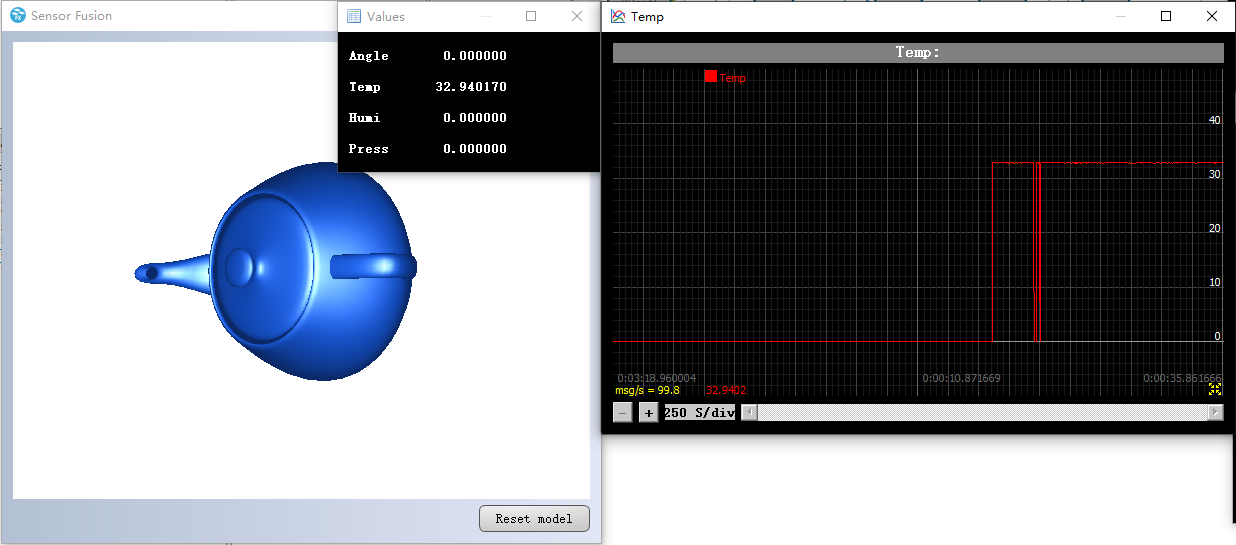Close the Values window
This screenshot has width=1236, height=545.
point(577,16)
